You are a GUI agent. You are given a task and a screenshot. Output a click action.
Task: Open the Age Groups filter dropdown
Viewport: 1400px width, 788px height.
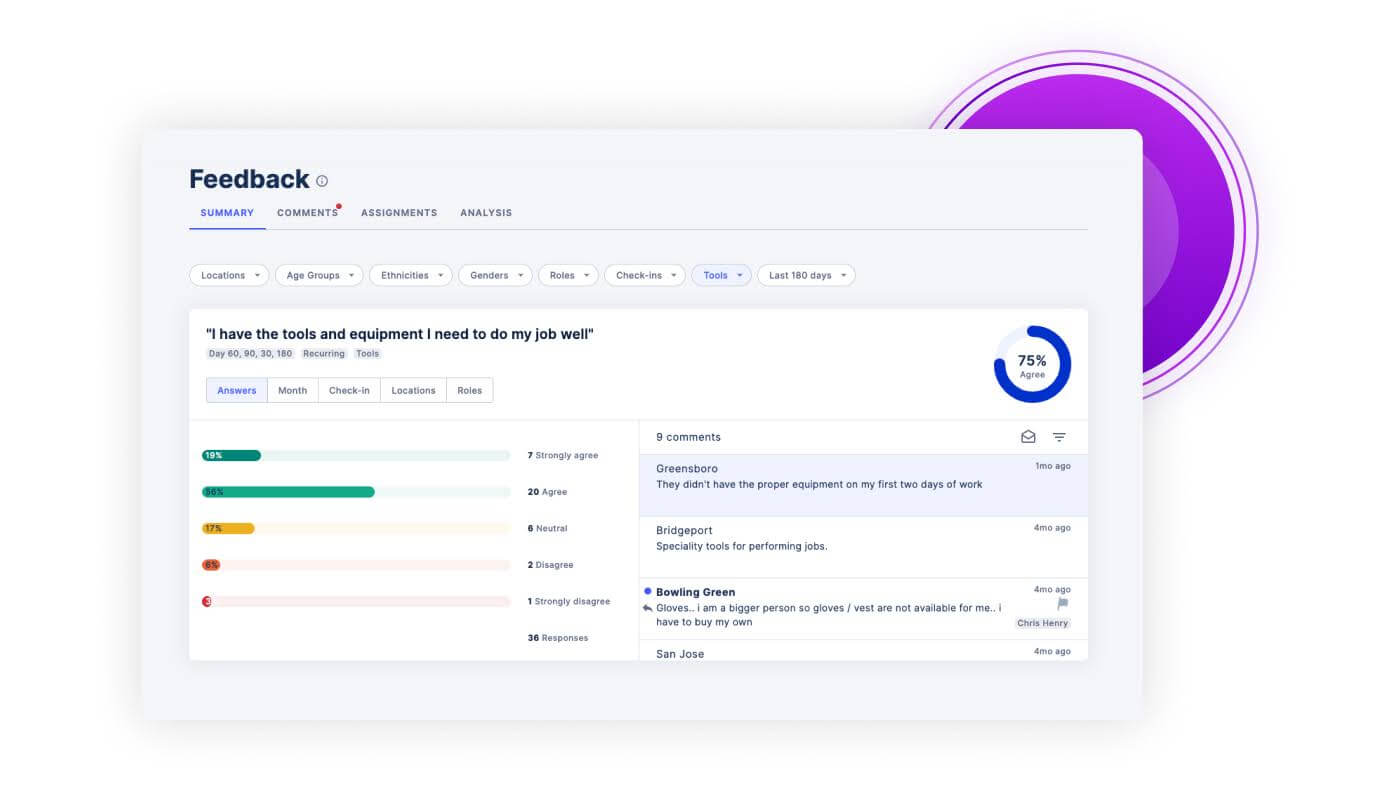pyautogui.click(x=319, y=275)
